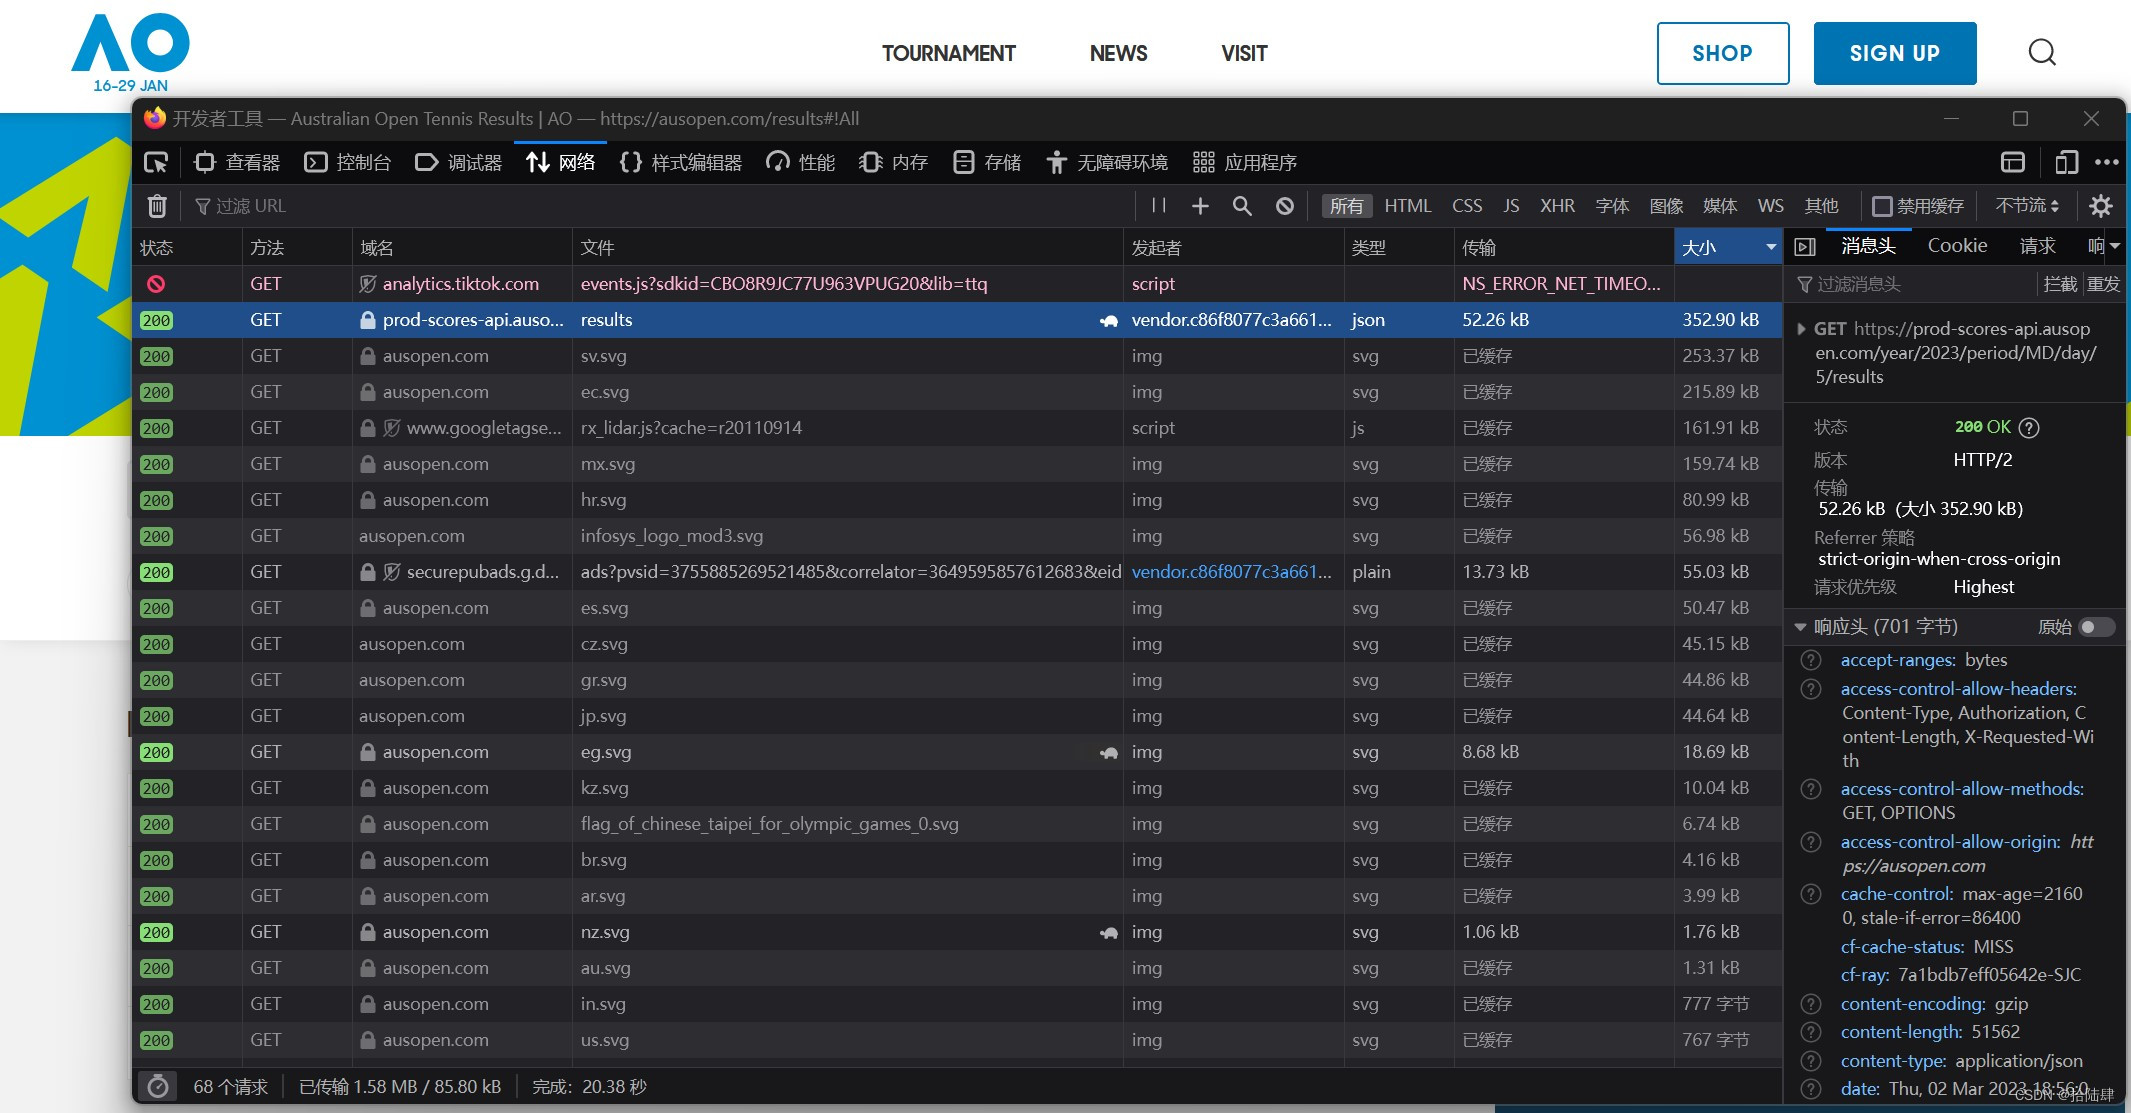Image resolution: width=2131 pixels, height=1113 pixels.
Task: Toggle responsive design mode icon
Action: pos(2066,162)
